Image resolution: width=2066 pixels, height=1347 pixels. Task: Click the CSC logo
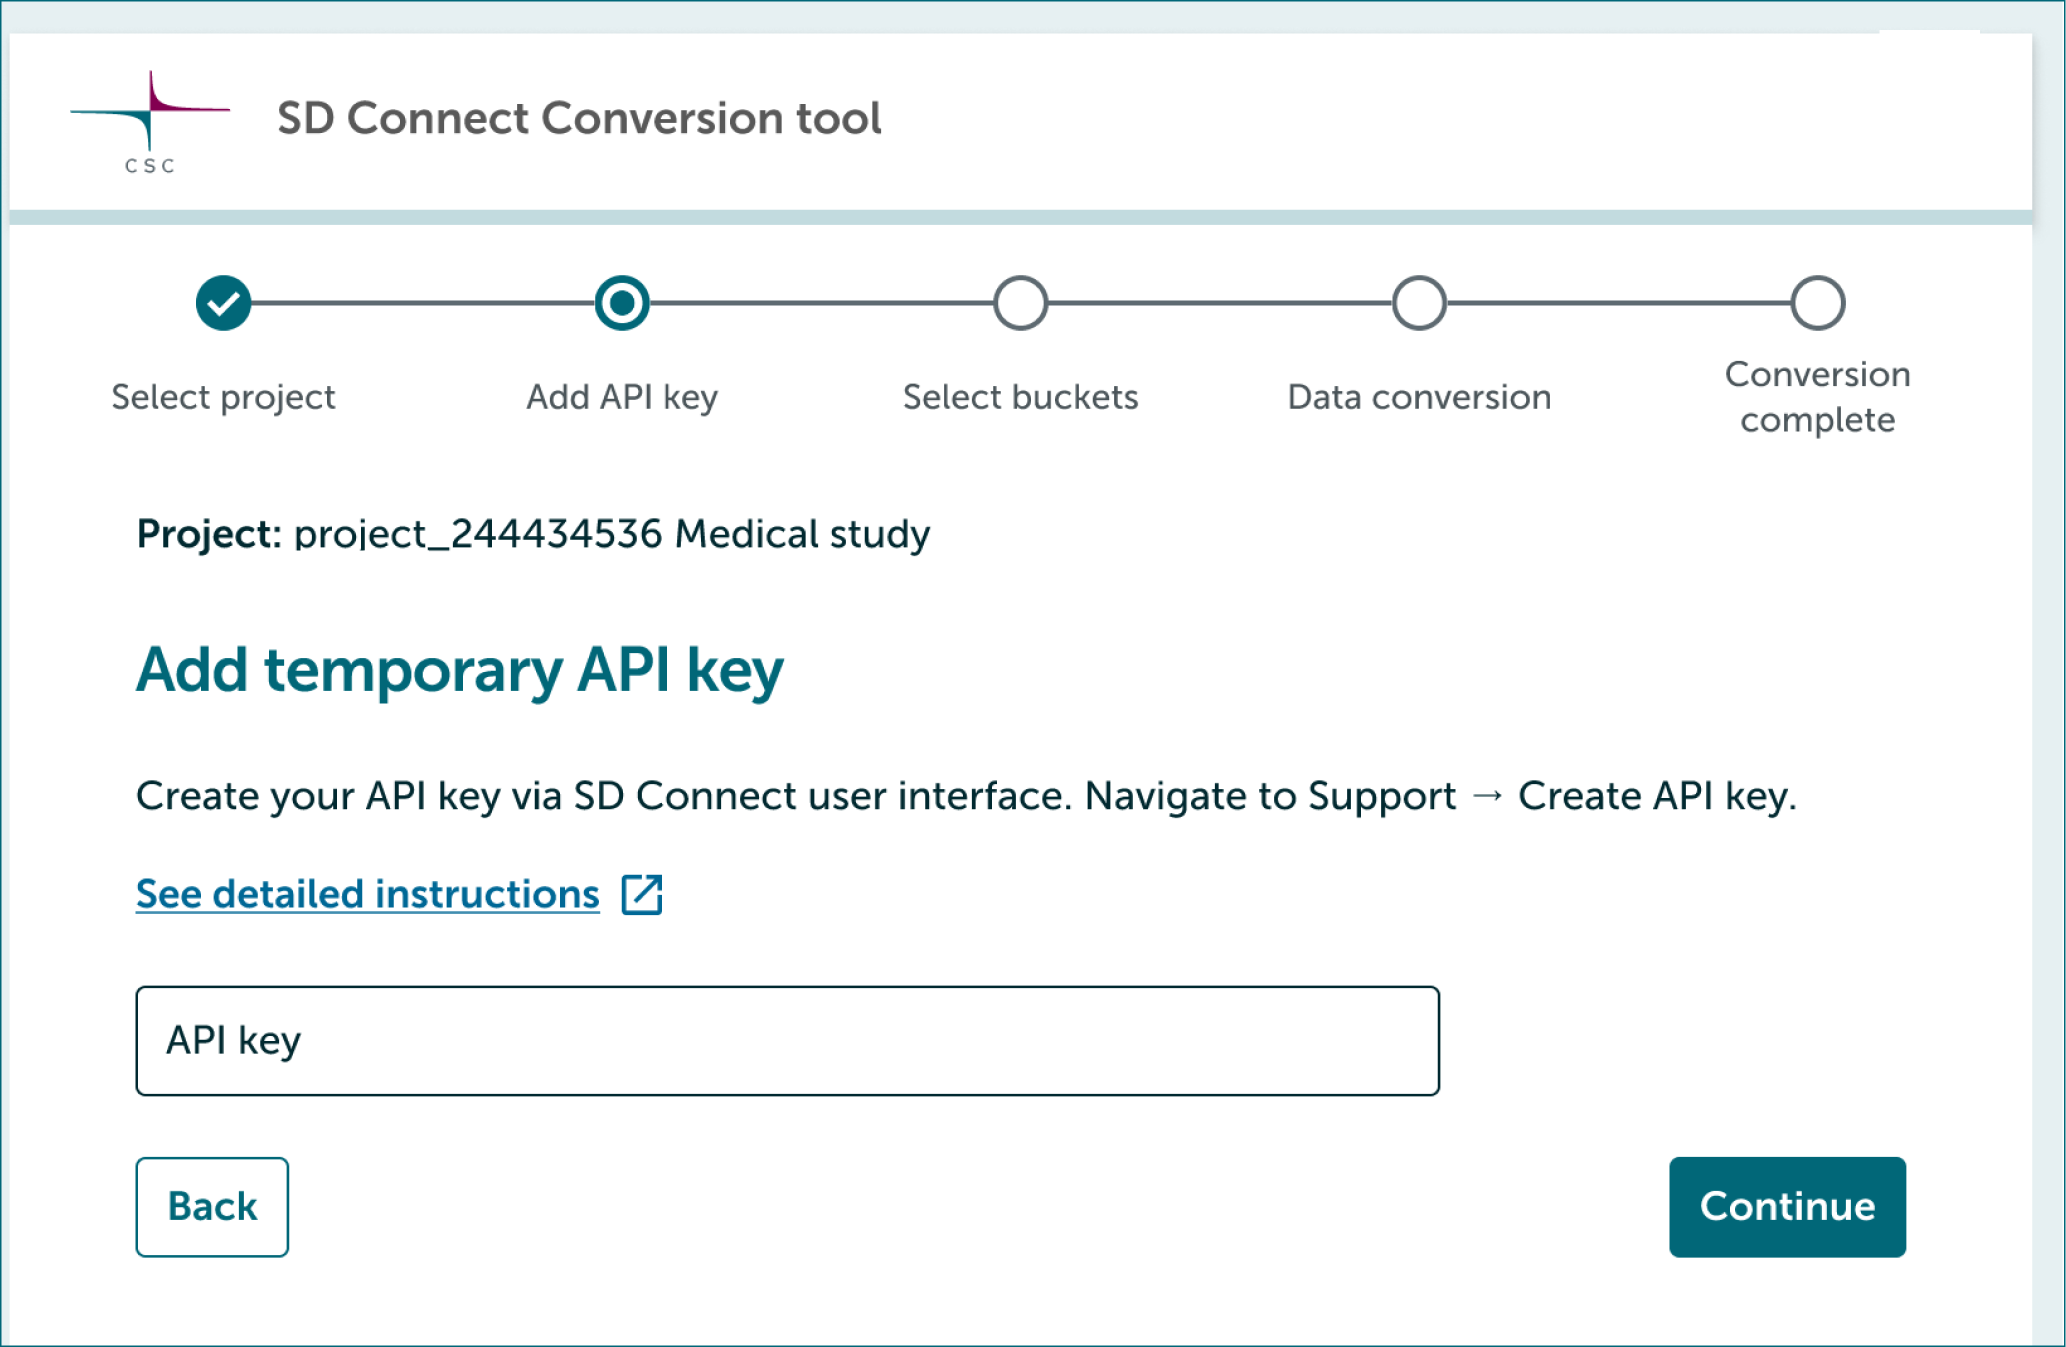coord(150,120)
